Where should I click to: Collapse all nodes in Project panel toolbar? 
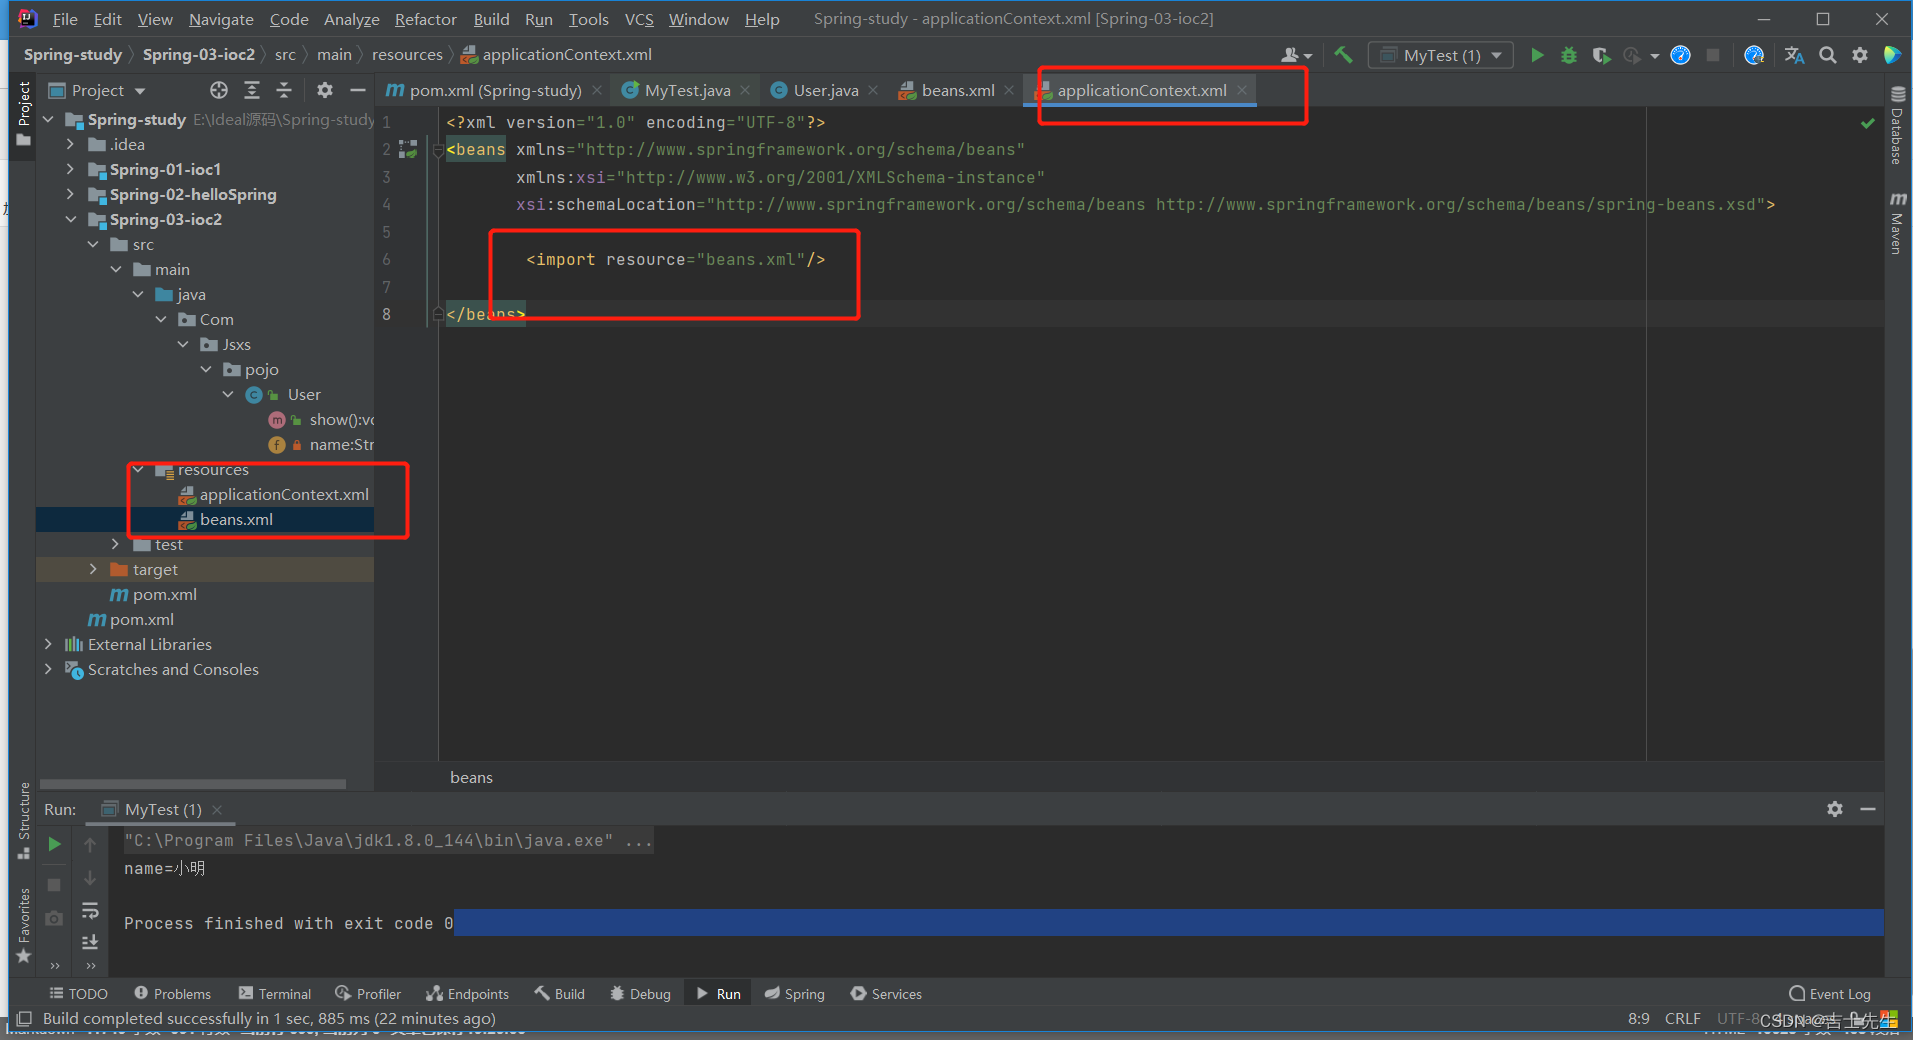pos(284,90)
